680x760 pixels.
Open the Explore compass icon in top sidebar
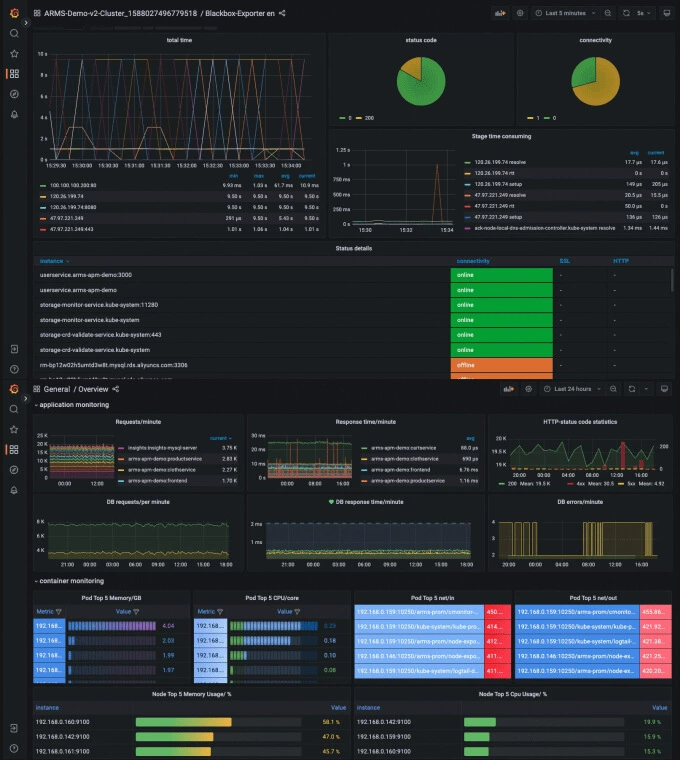click(x=14, y=94)
